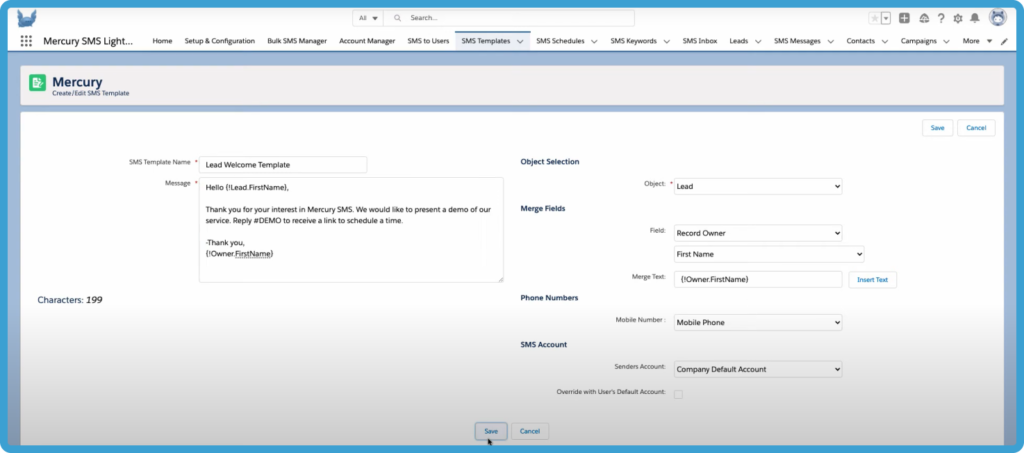This screenshot has width=1024, height=453.
Task: Open the SMS Schedules tab
Action: coord(560,40)
